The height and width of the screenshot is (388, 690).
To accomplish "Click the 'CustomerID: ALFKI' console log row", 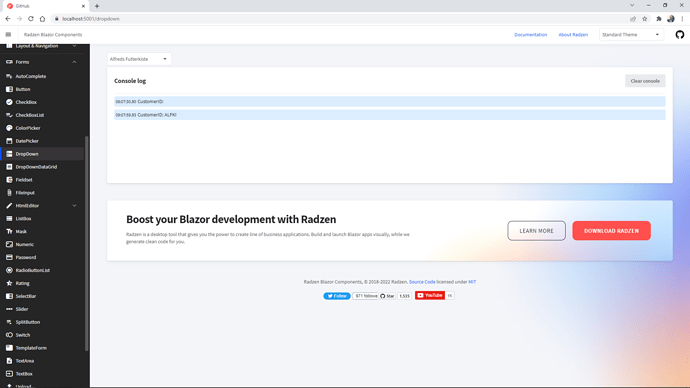I will pos(389,115).
